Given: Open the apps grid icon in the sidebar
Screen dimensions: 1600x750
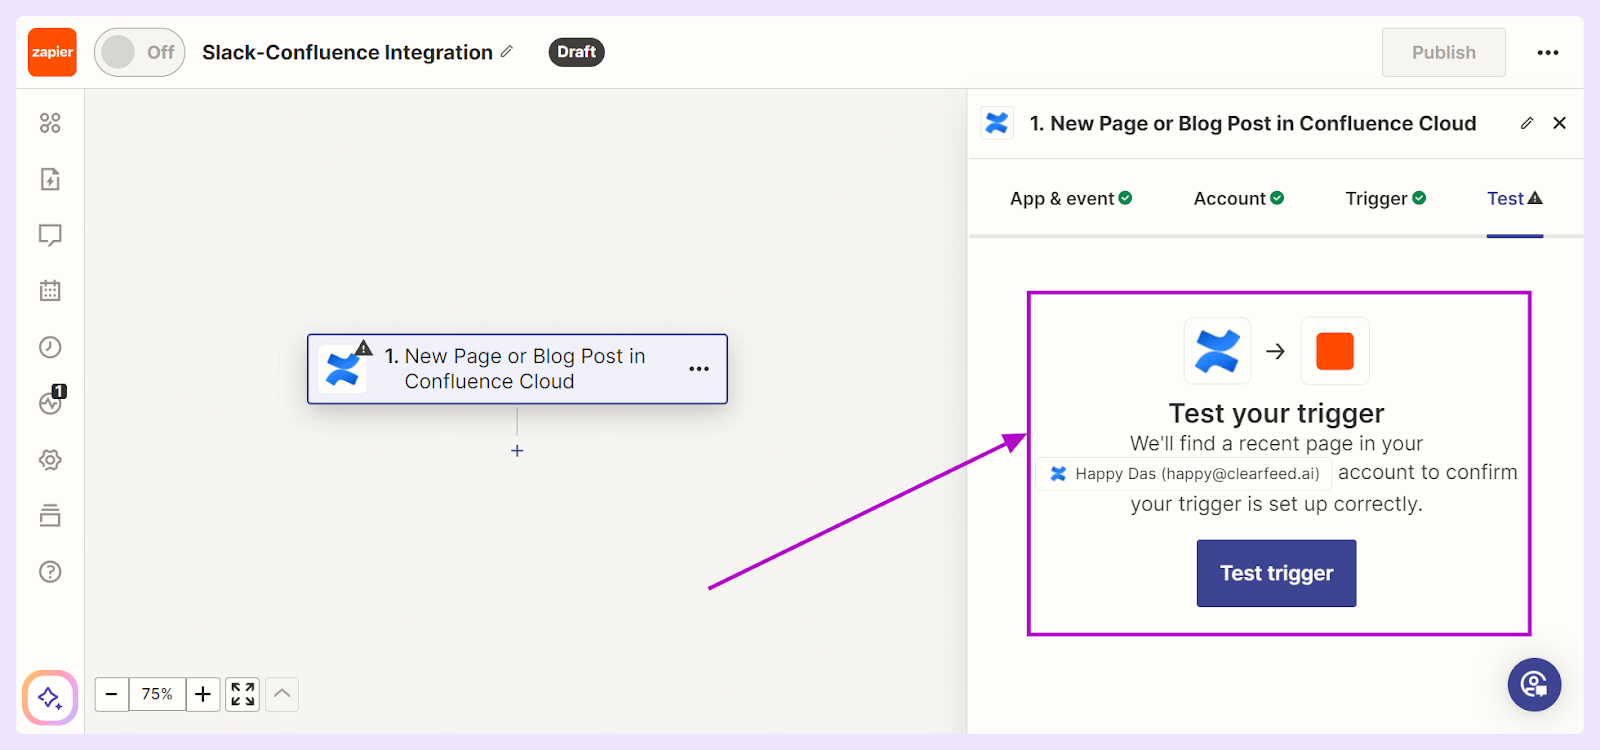Looking at the screenshot, I should coord(50,123).
